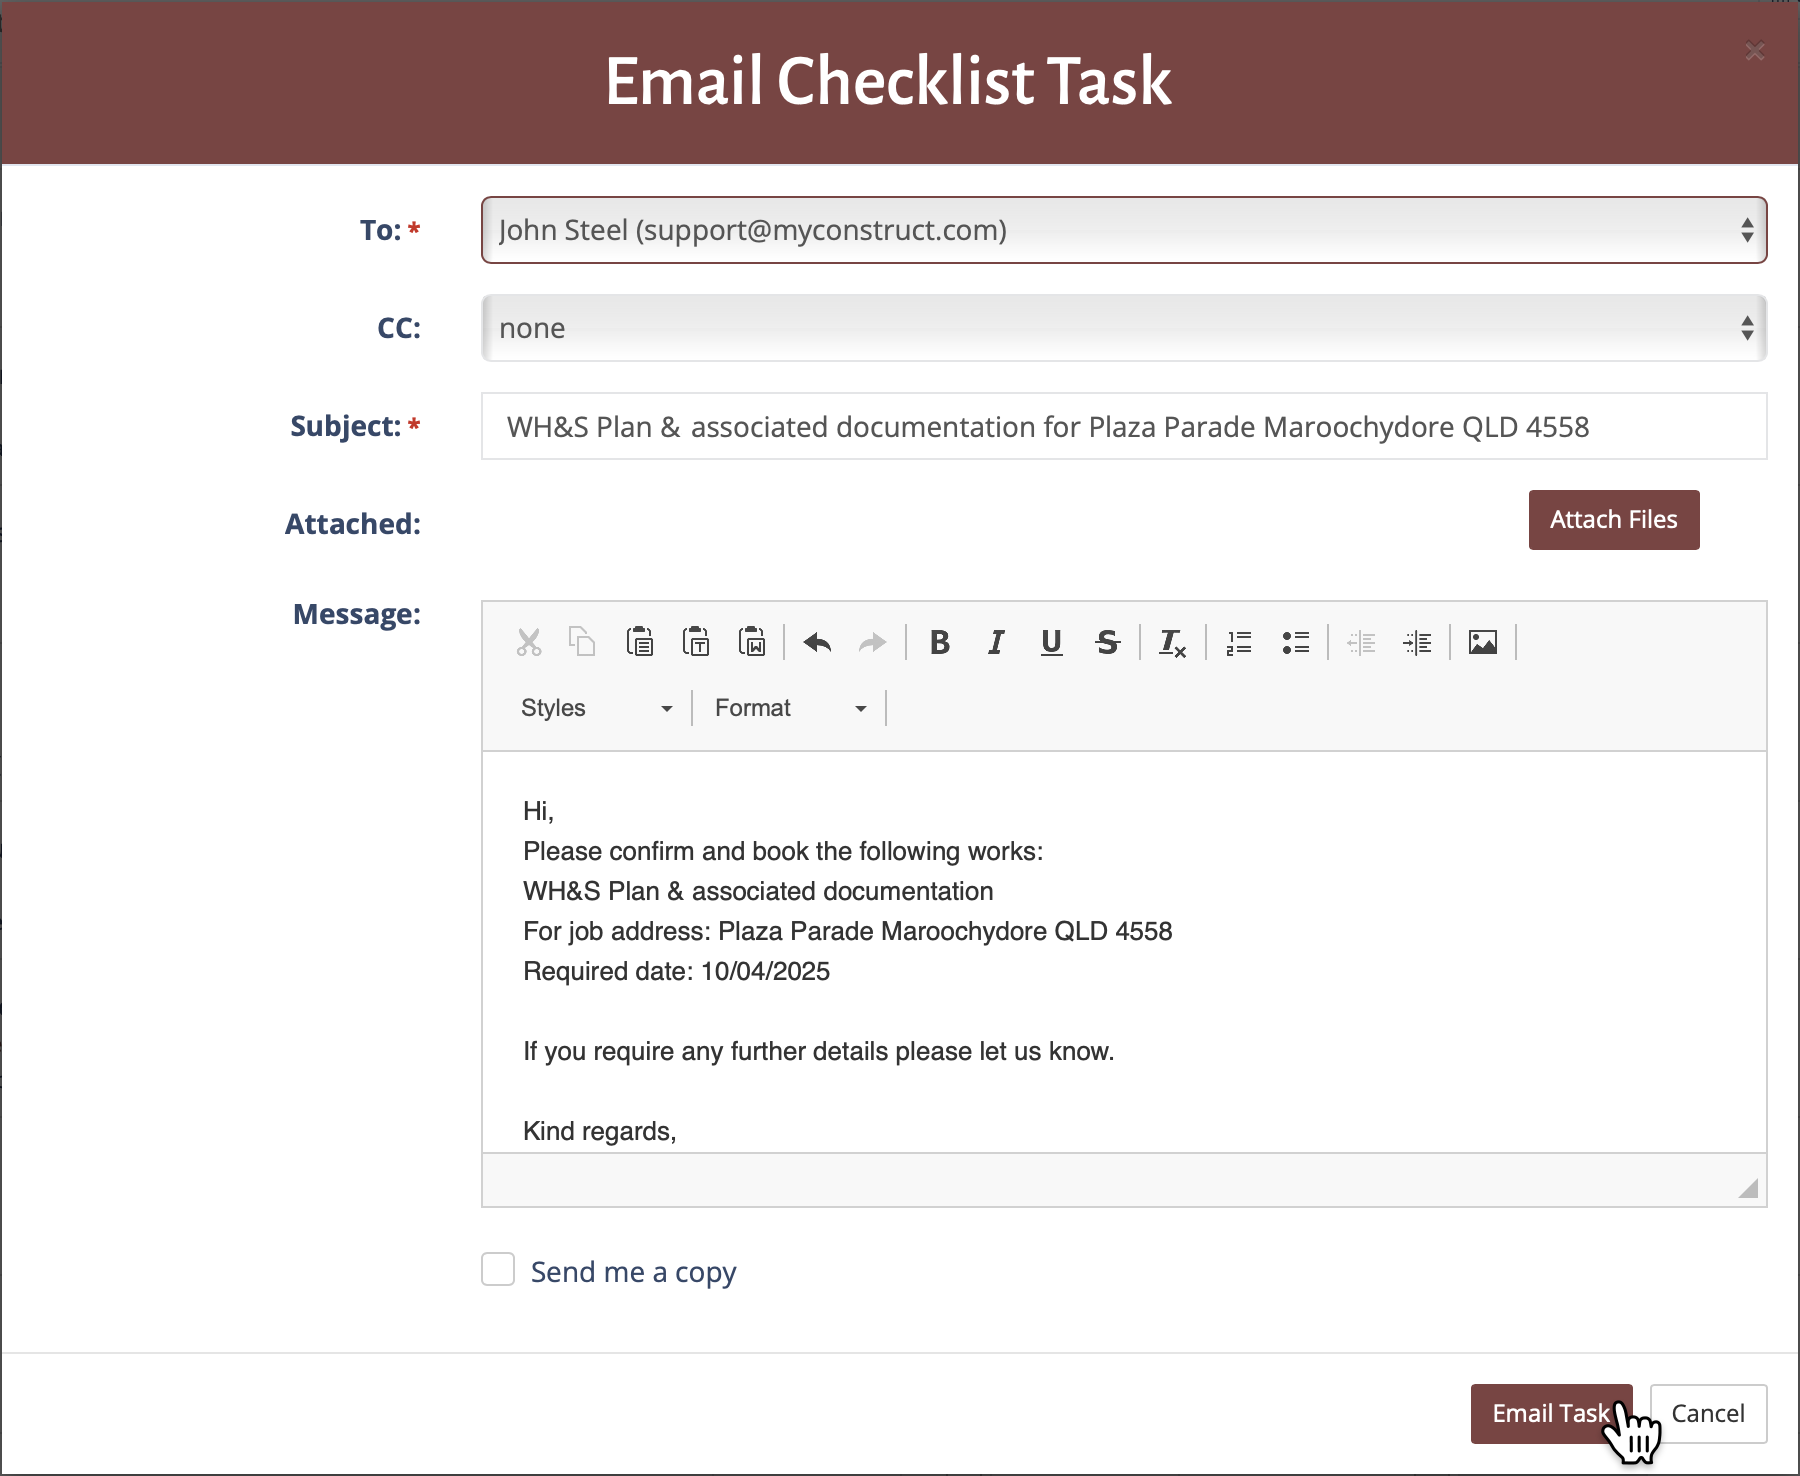Click the Attach Files button
The width and height of the screenshot is (1800, 1476).
[1613, 520]
